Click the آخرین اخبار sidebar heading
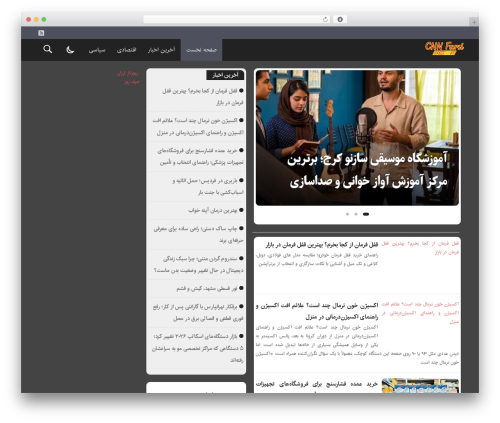The image size is (500, 423). point(225,75)
